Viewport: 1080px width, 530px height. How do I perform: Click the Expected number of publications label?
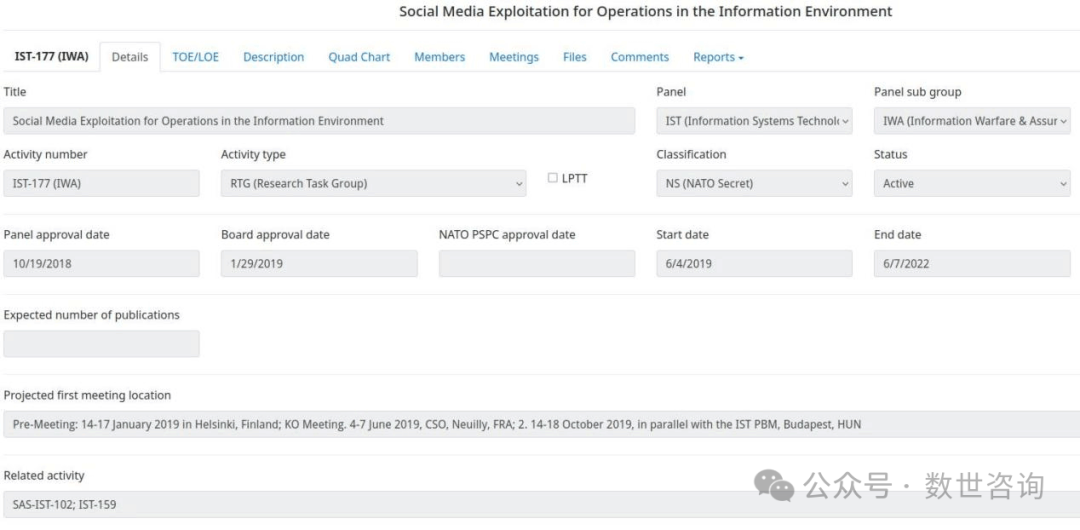[92, 315]
